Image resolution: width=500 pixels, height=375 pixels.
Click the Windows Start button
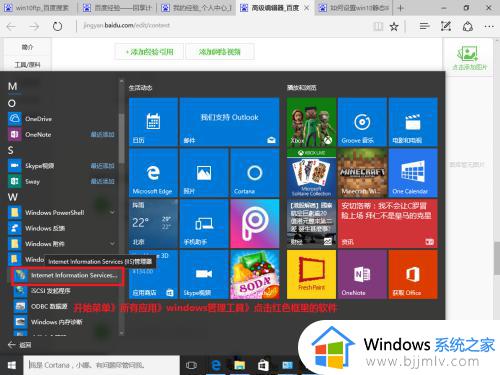click(x=11, y=365)
